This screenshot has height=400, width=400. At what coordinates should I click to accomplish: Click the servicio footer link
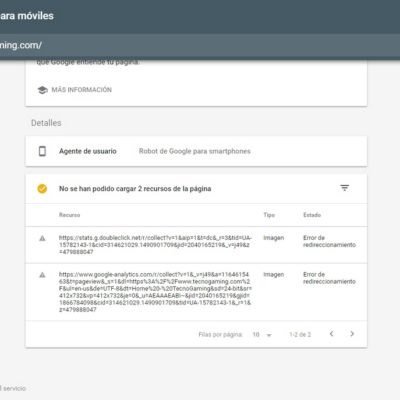pyautogui.click(x=13, y=388)
